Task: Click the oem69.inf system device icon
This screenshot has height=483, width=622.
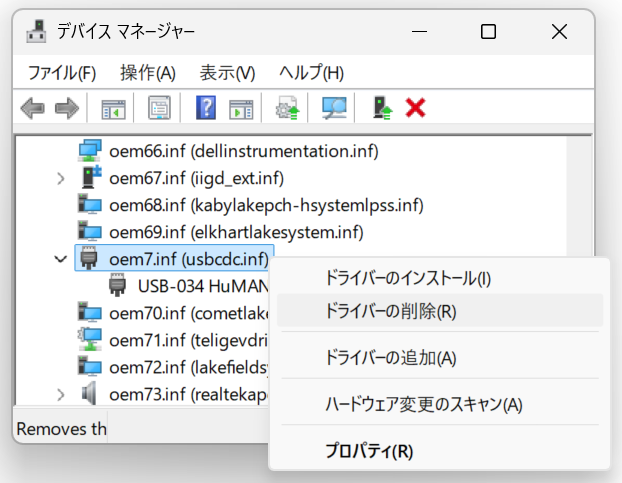Action: [90, 232]
